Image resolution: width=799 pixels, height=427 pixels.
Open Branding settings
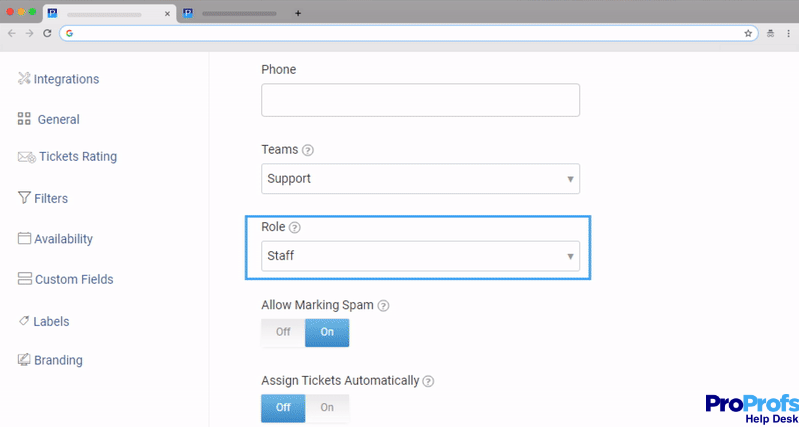click(58, 360)
